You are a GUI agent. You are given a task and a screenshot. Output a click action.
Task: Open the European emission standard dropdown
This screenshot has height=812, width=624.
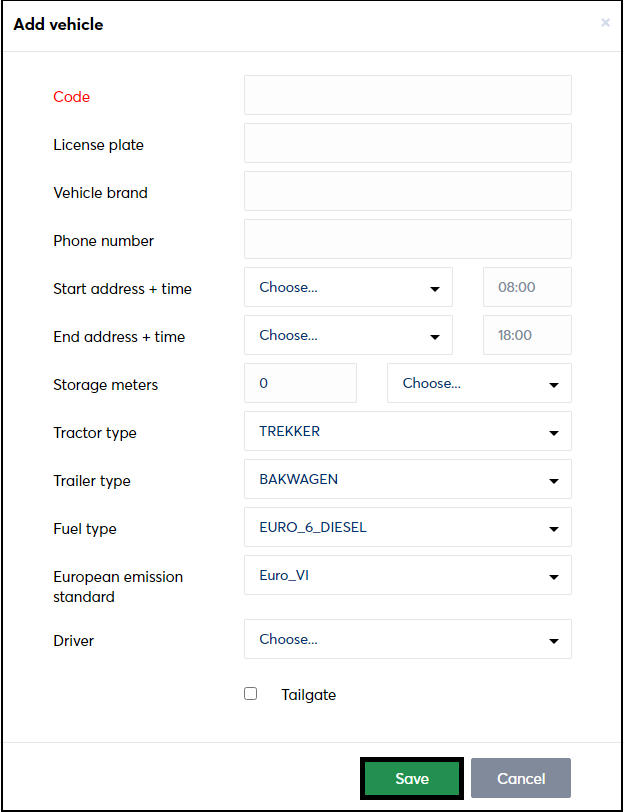pyautogui.click(x=408, y=575)
